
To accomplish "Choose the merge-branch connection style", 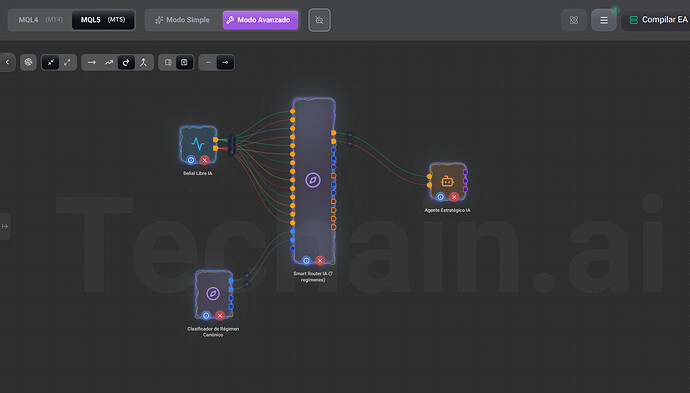I will click(143, 62).
